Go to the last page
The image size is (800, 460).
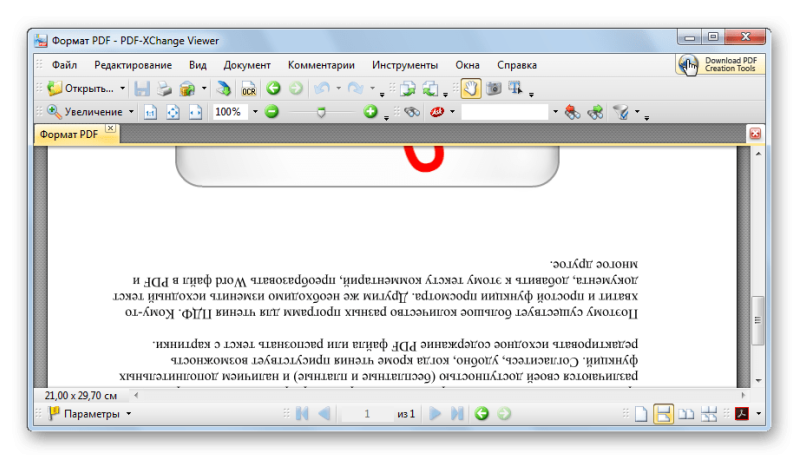coord(457,414)
